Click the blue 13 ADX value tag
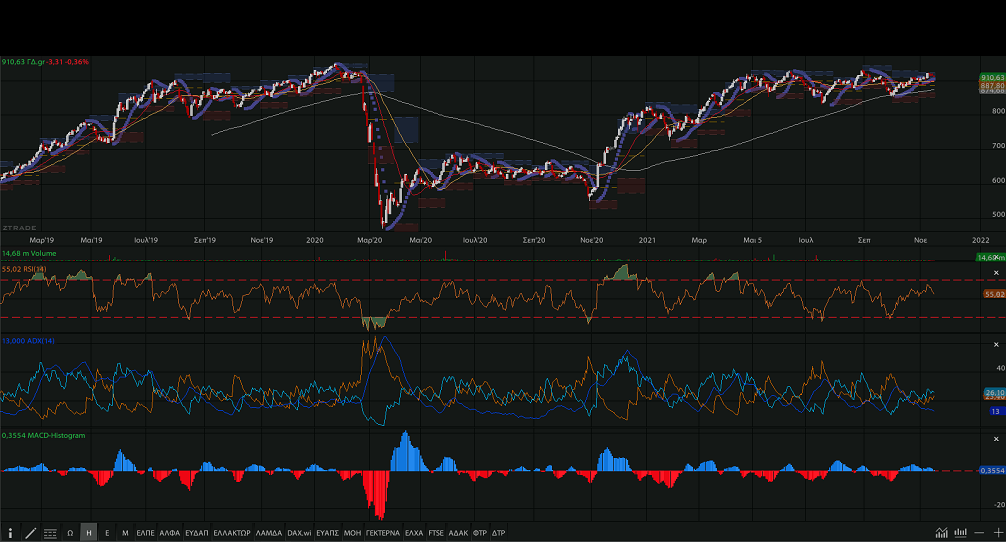Image resolution: width=1006 pixels, height=542 pixels. click(x=995, y=411)
